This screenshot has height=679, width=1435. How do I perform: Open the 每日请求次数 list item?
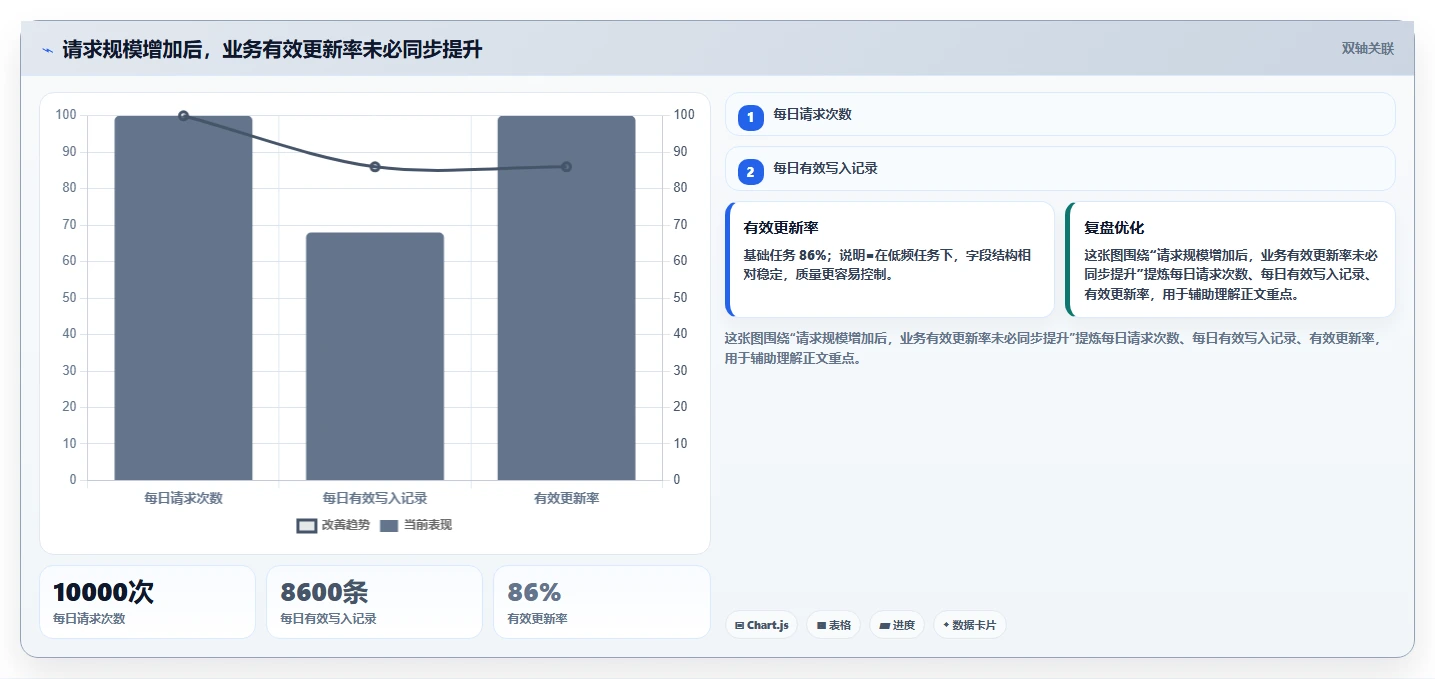(x=1060, y=114)
